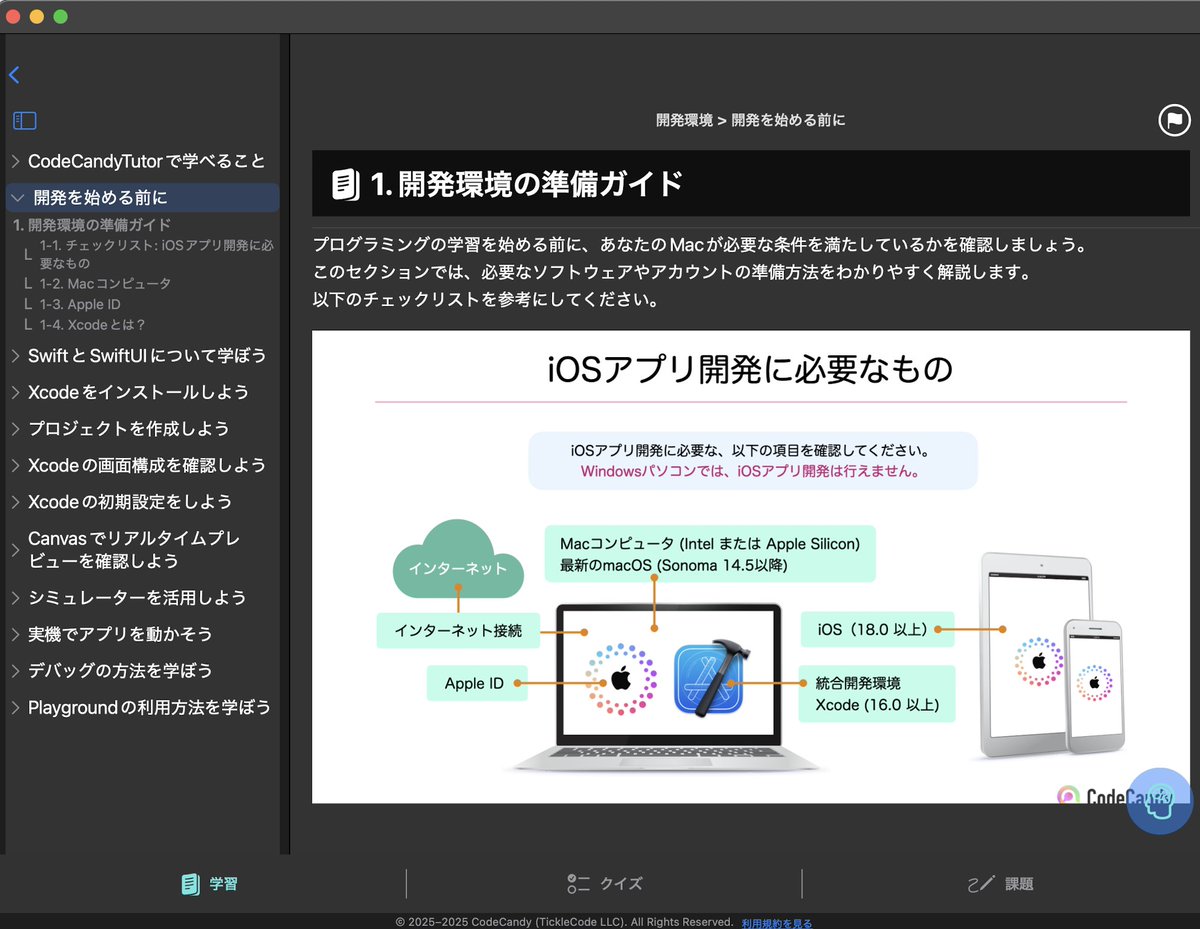This screenshot has width=1200, height=929.
Task: Open 1-4. Xcodeとは？ subsection
Action: point(93,325)
